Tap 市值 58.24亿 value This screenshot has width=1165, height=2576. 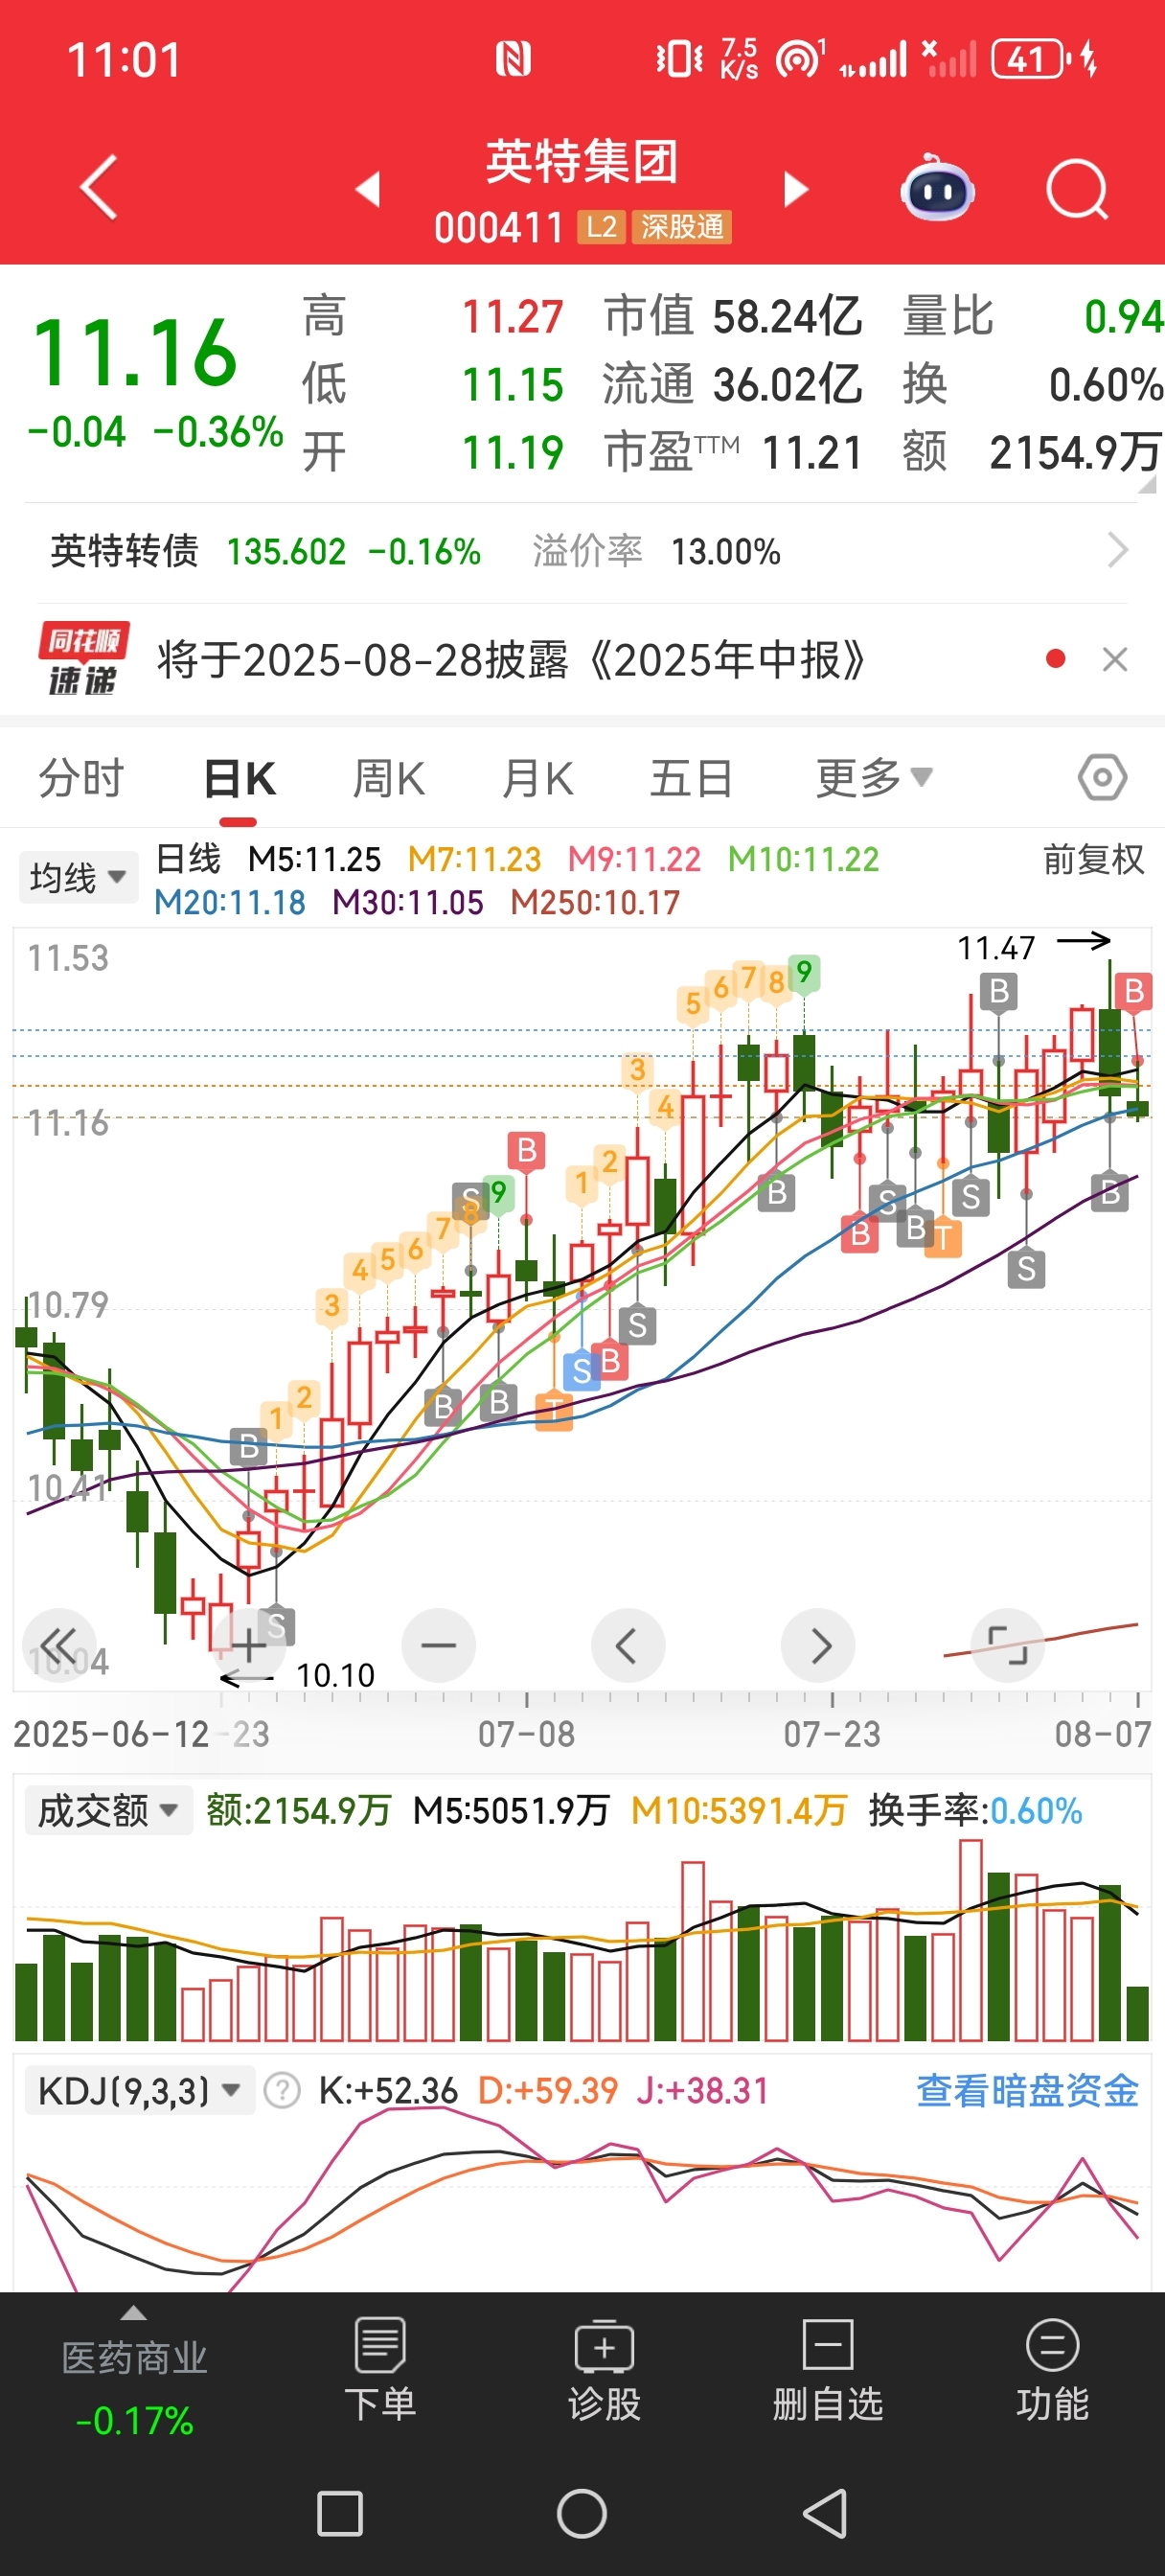(787, 317)
